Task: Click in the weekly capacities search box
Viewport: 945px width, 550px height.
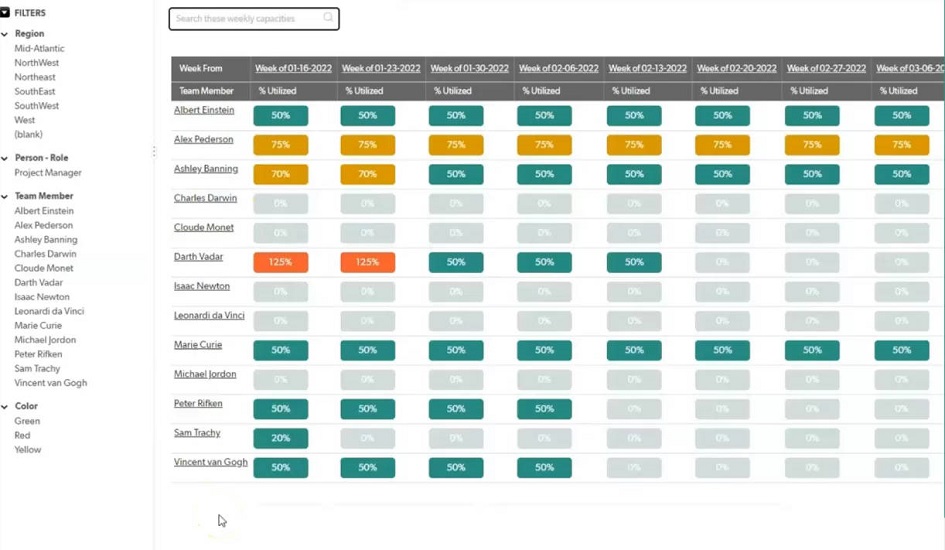Action: (x=245, y=19)
